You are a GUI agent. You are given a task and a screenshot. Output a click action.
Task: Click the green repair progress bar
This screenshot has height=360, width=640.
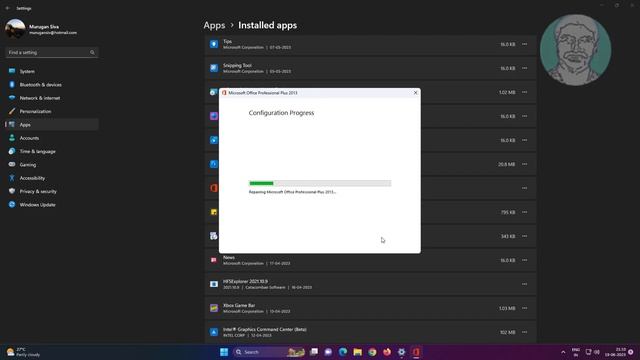pyautogui.click(x=320, y=183)
